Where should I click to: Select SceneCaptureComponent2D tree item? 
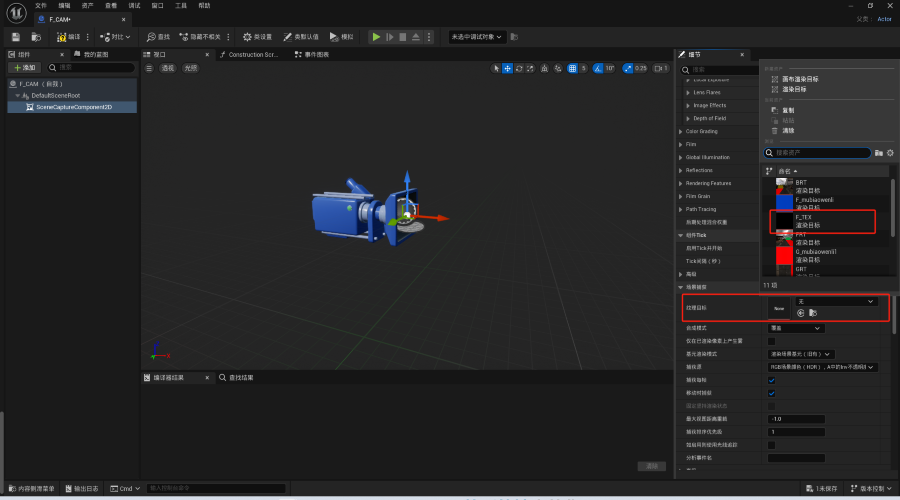73,107
